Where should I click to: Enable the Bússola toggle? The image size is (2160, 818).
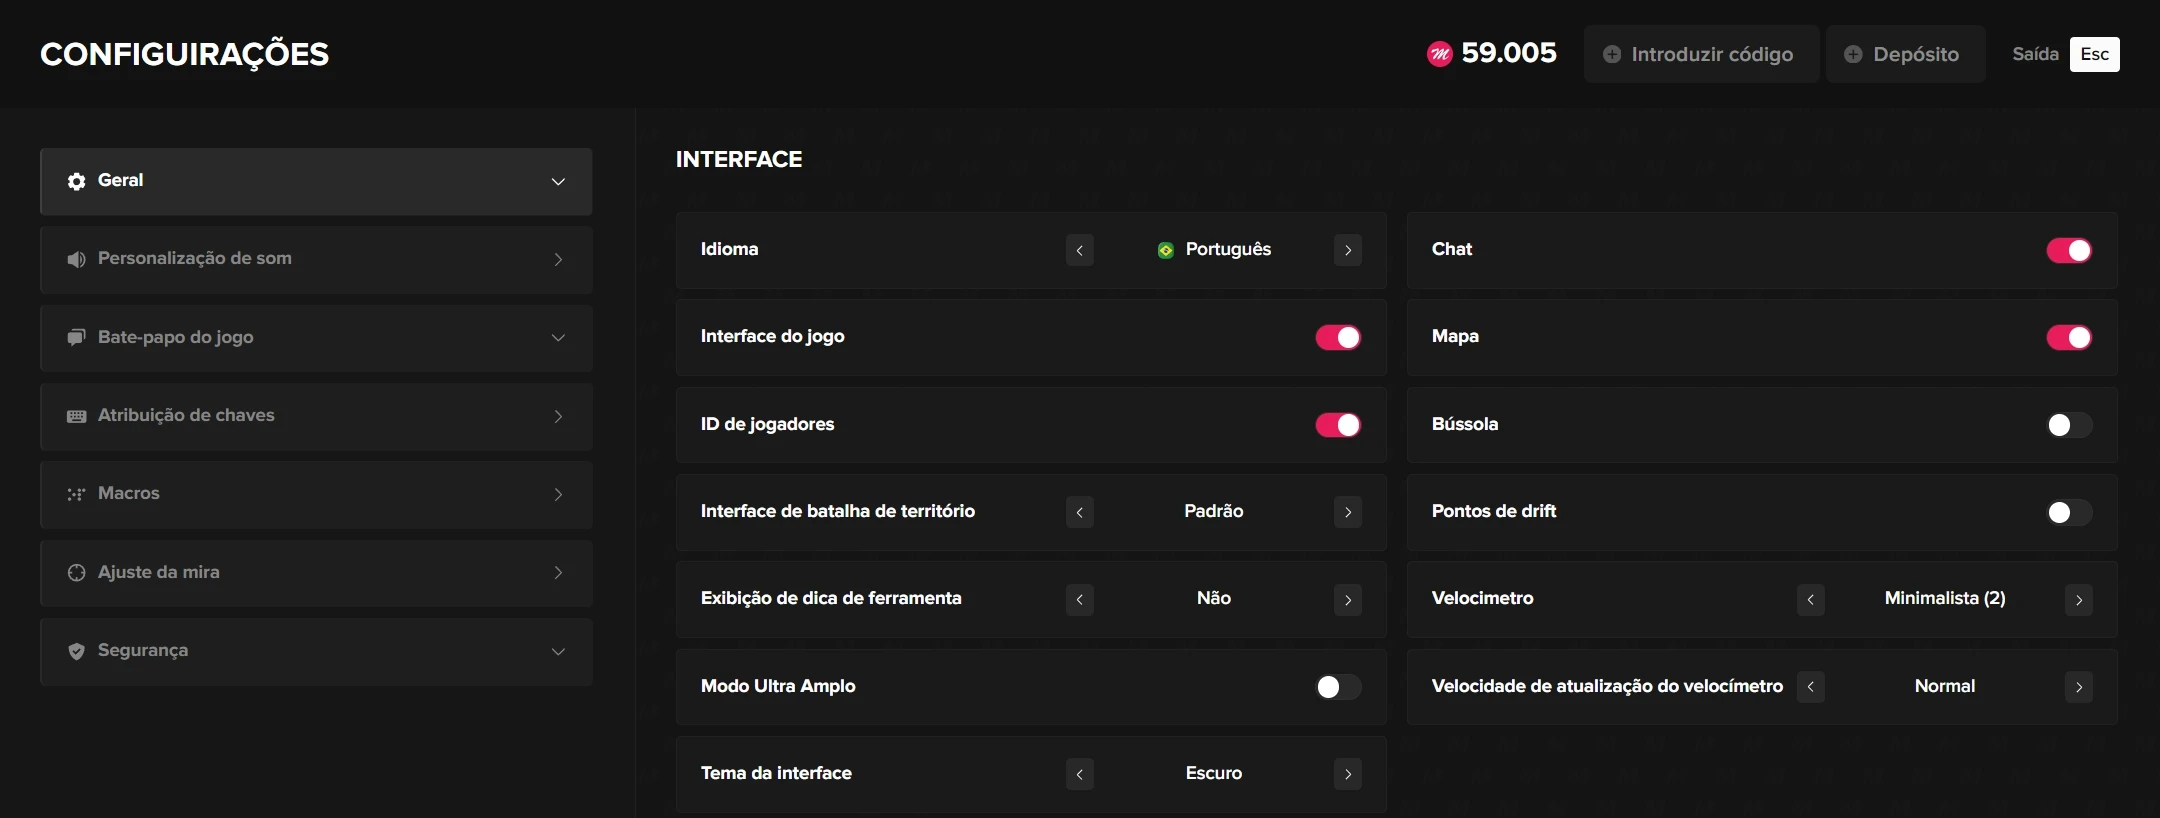[2068, 425]
